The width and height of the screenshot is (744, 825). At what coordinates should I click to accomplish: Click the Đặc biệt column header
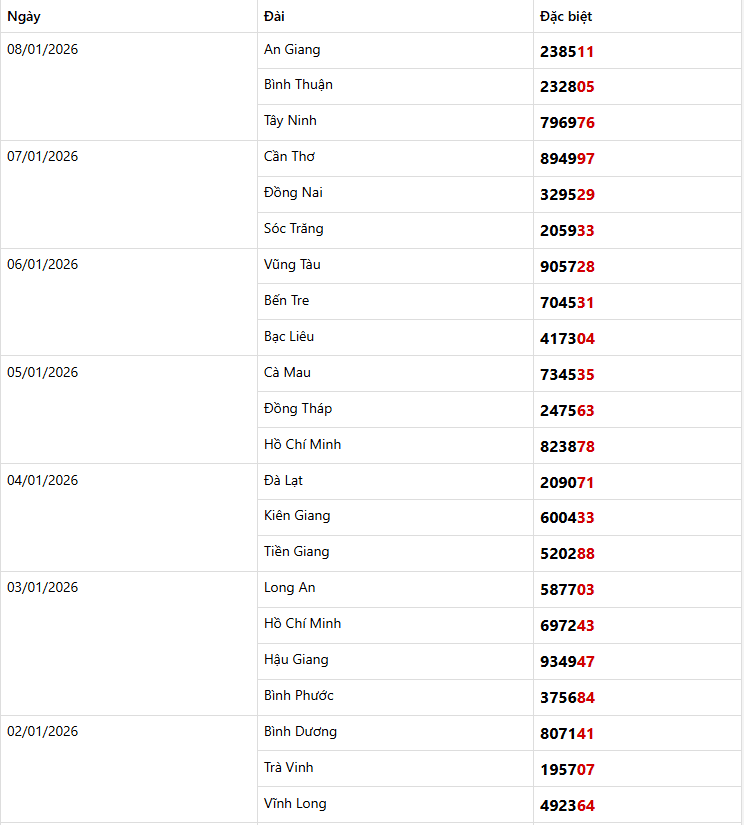point(566,16)
